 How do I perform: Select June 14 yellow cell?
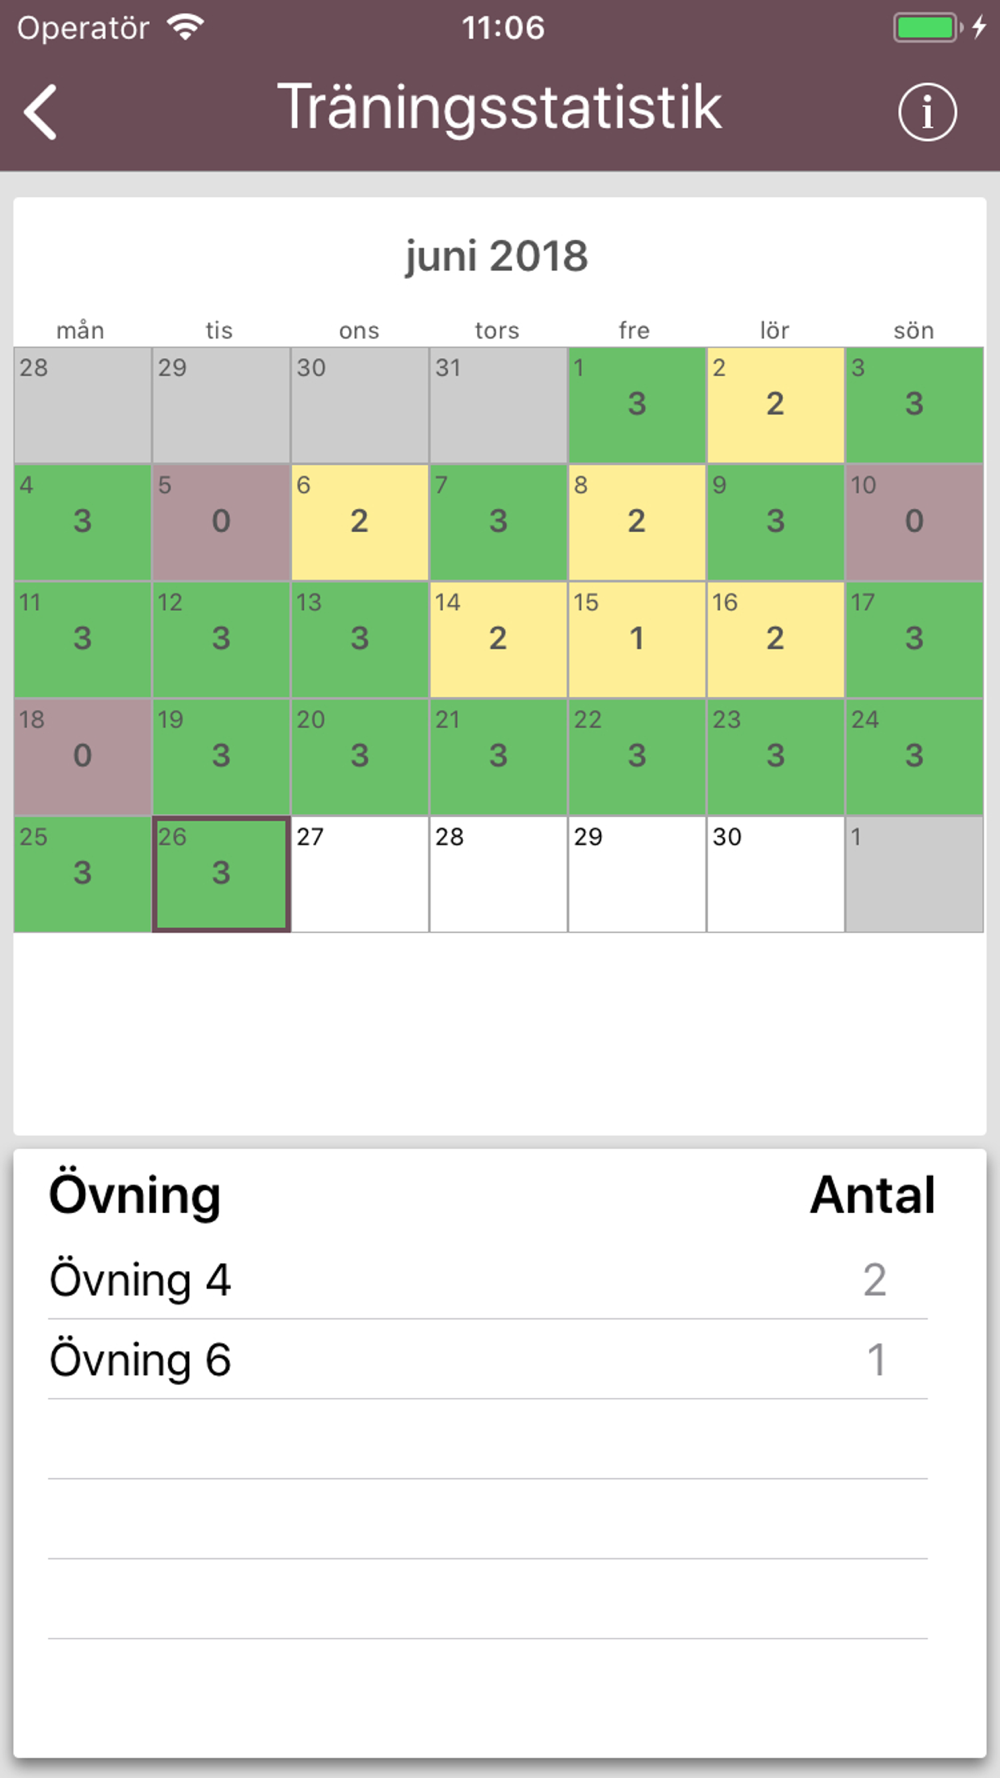498,640
